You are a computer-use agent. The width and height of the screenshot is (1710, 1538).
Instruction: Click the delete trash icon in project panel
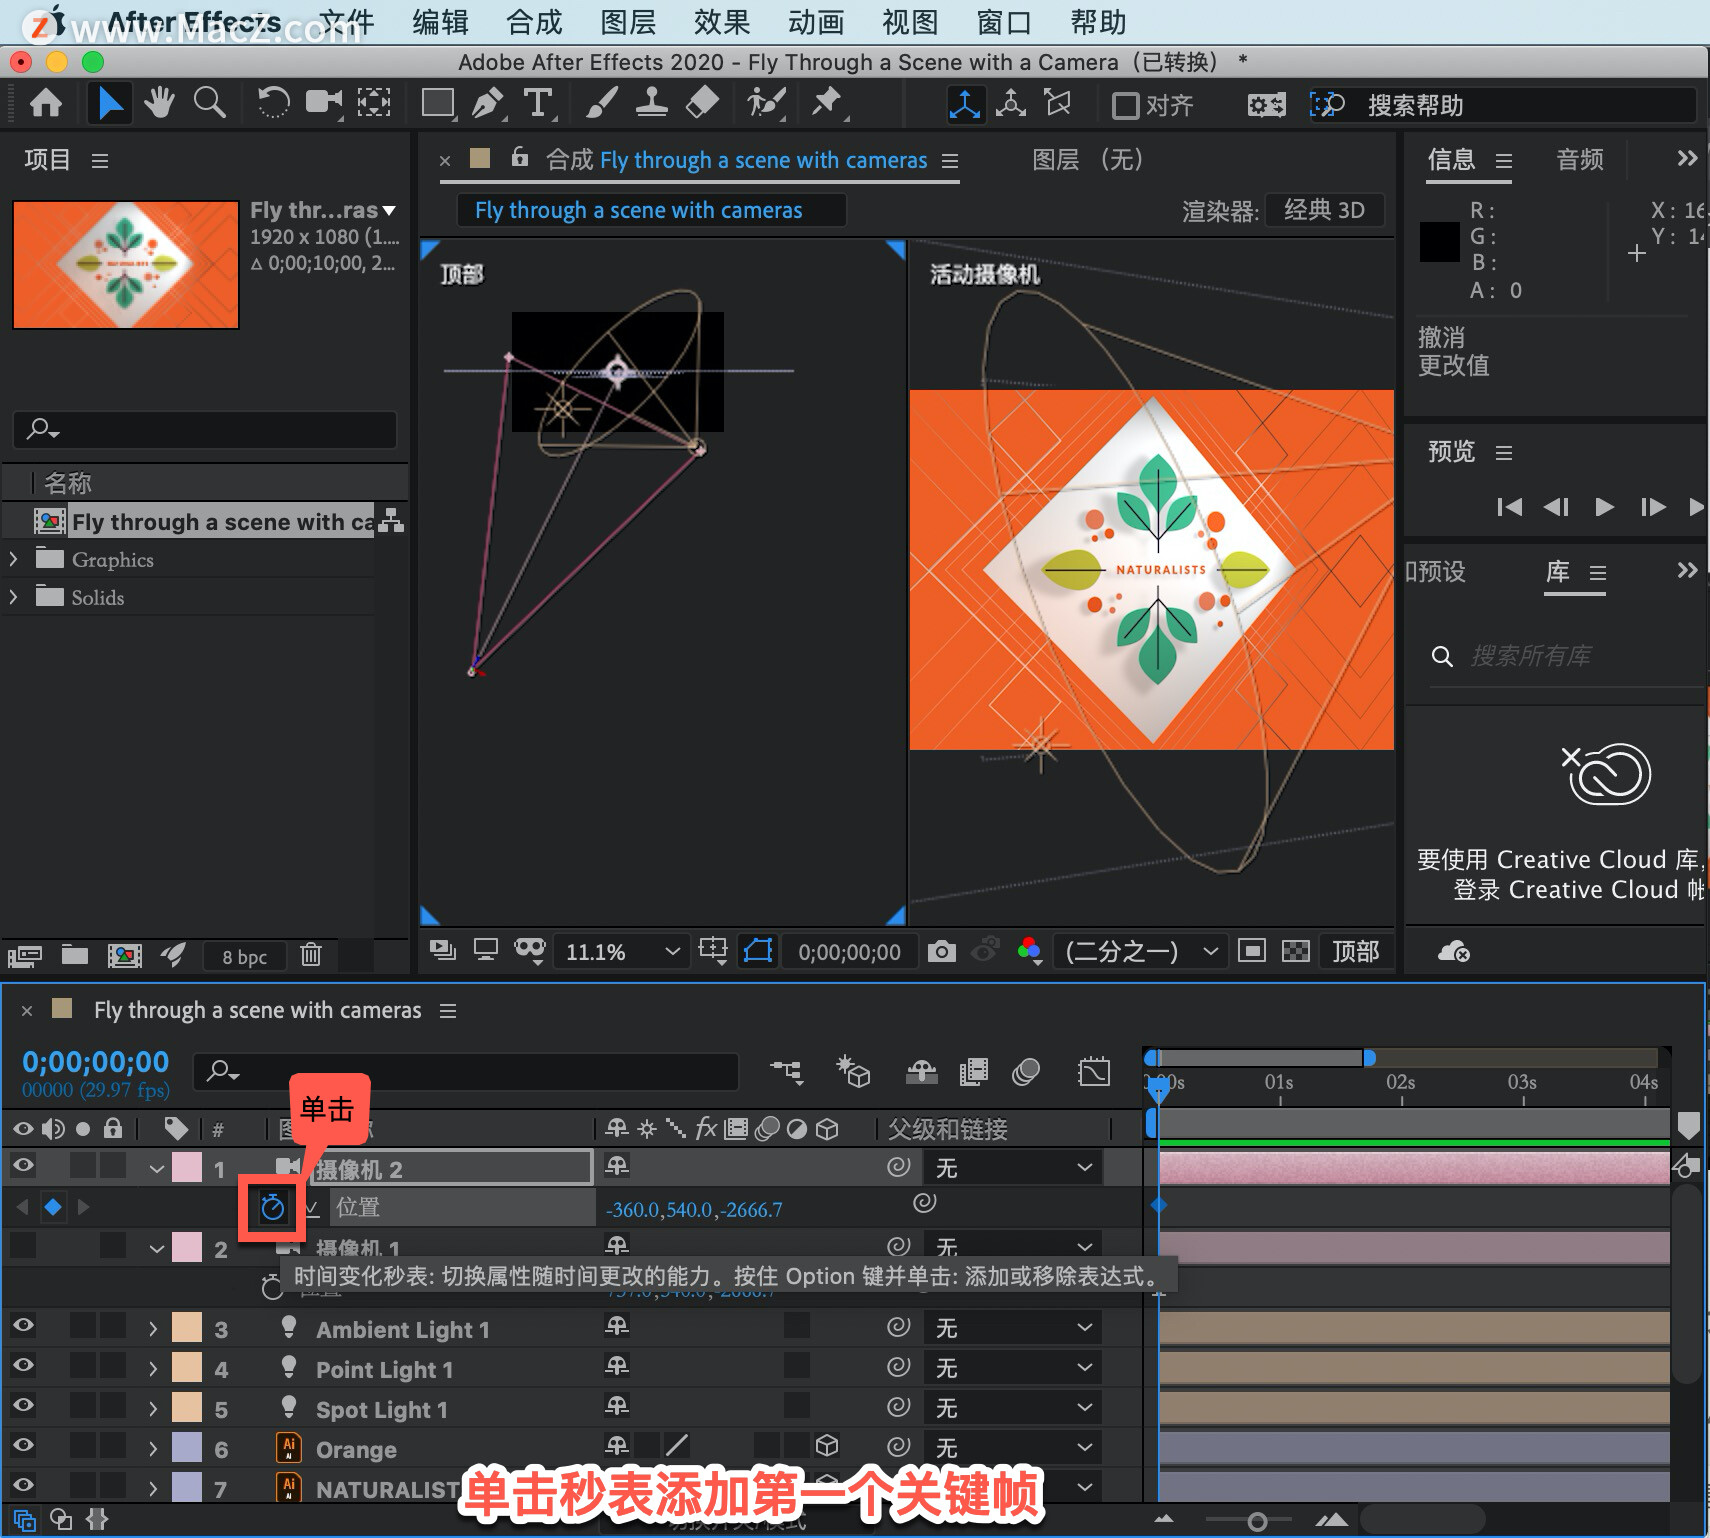tap(311, 955)
